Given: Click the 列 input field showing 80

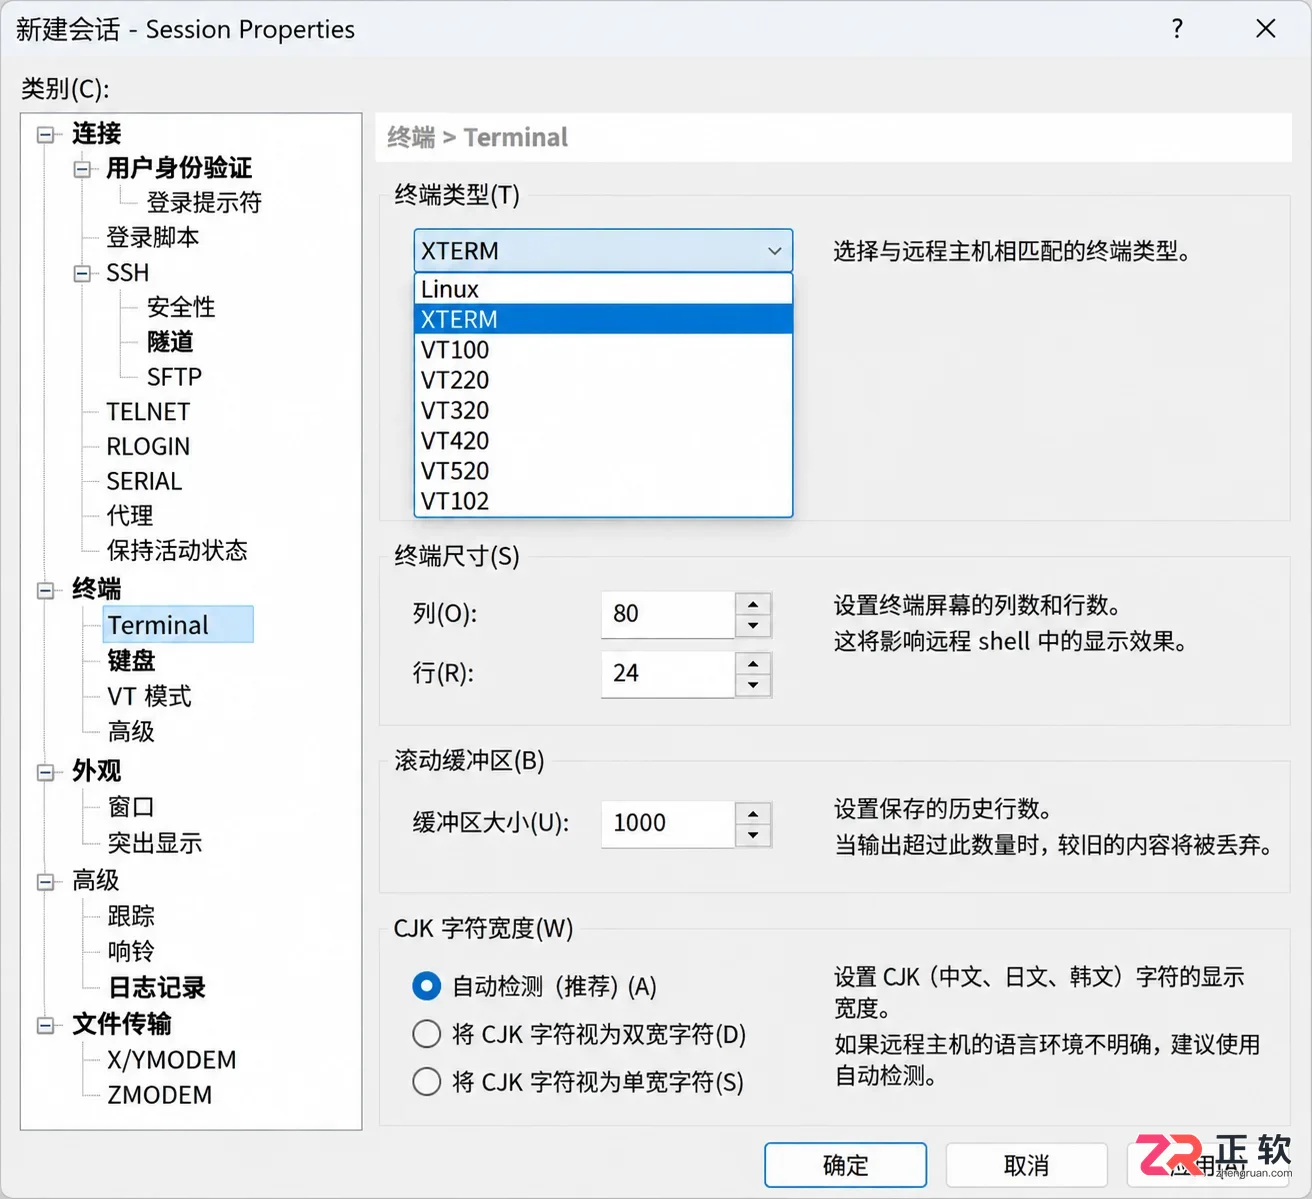Looking at the screenshot, I should pyautogui.click(x=668, y=614).
